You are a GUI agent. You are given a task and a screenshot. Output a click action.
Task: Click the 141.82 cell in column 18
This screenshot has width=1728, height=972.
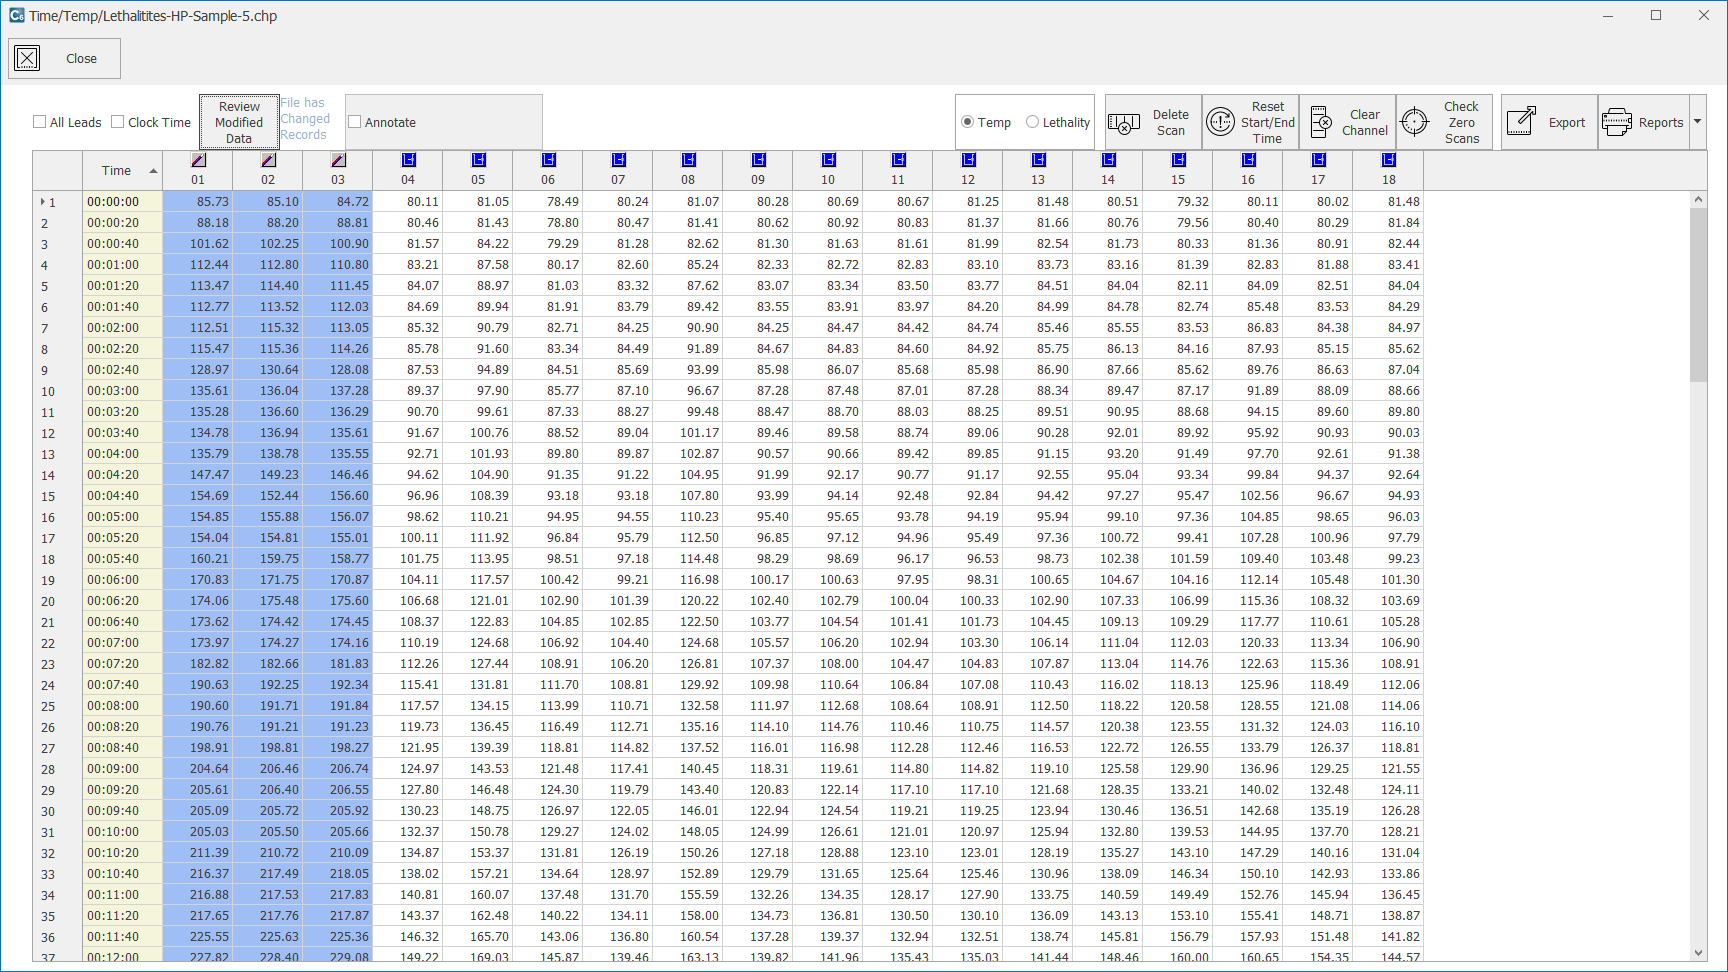coord(1388,937)
